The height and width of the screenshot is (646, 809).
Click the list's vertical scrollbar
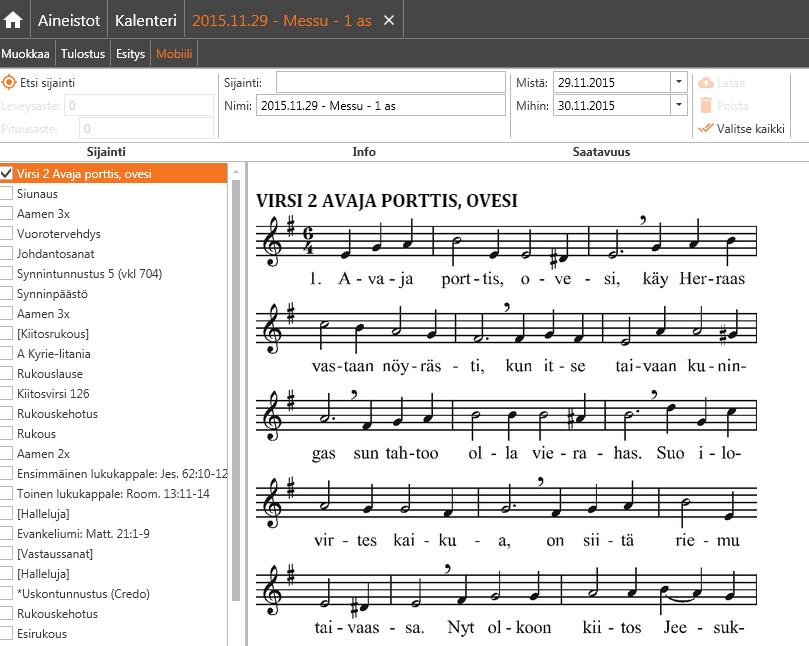tap(236, 390)
